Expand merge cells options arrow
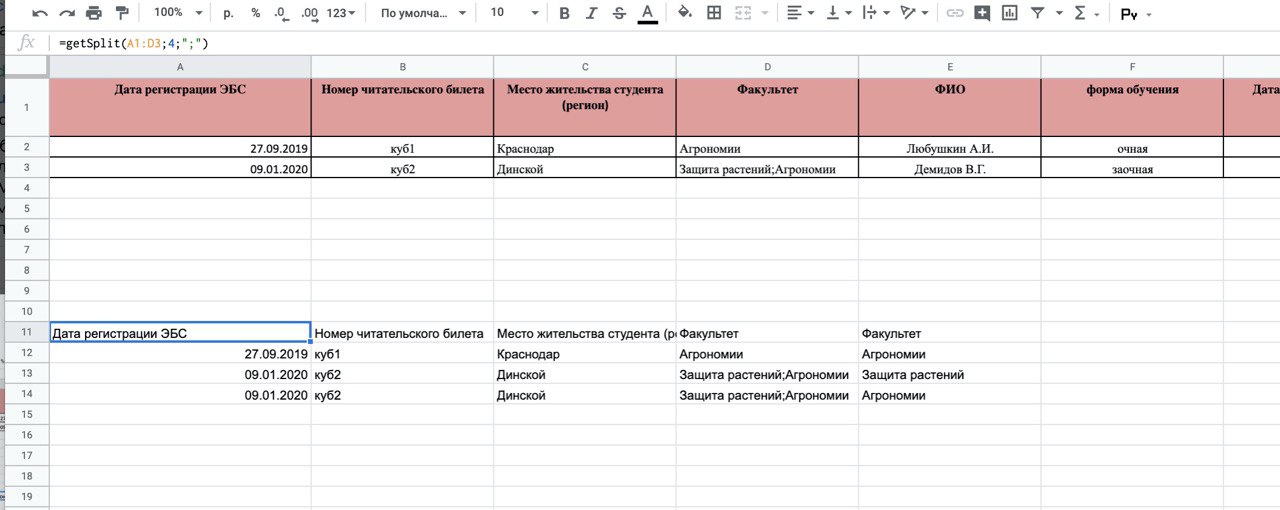The height and width of the screenshot is (510, 1280). click(765, 13)
